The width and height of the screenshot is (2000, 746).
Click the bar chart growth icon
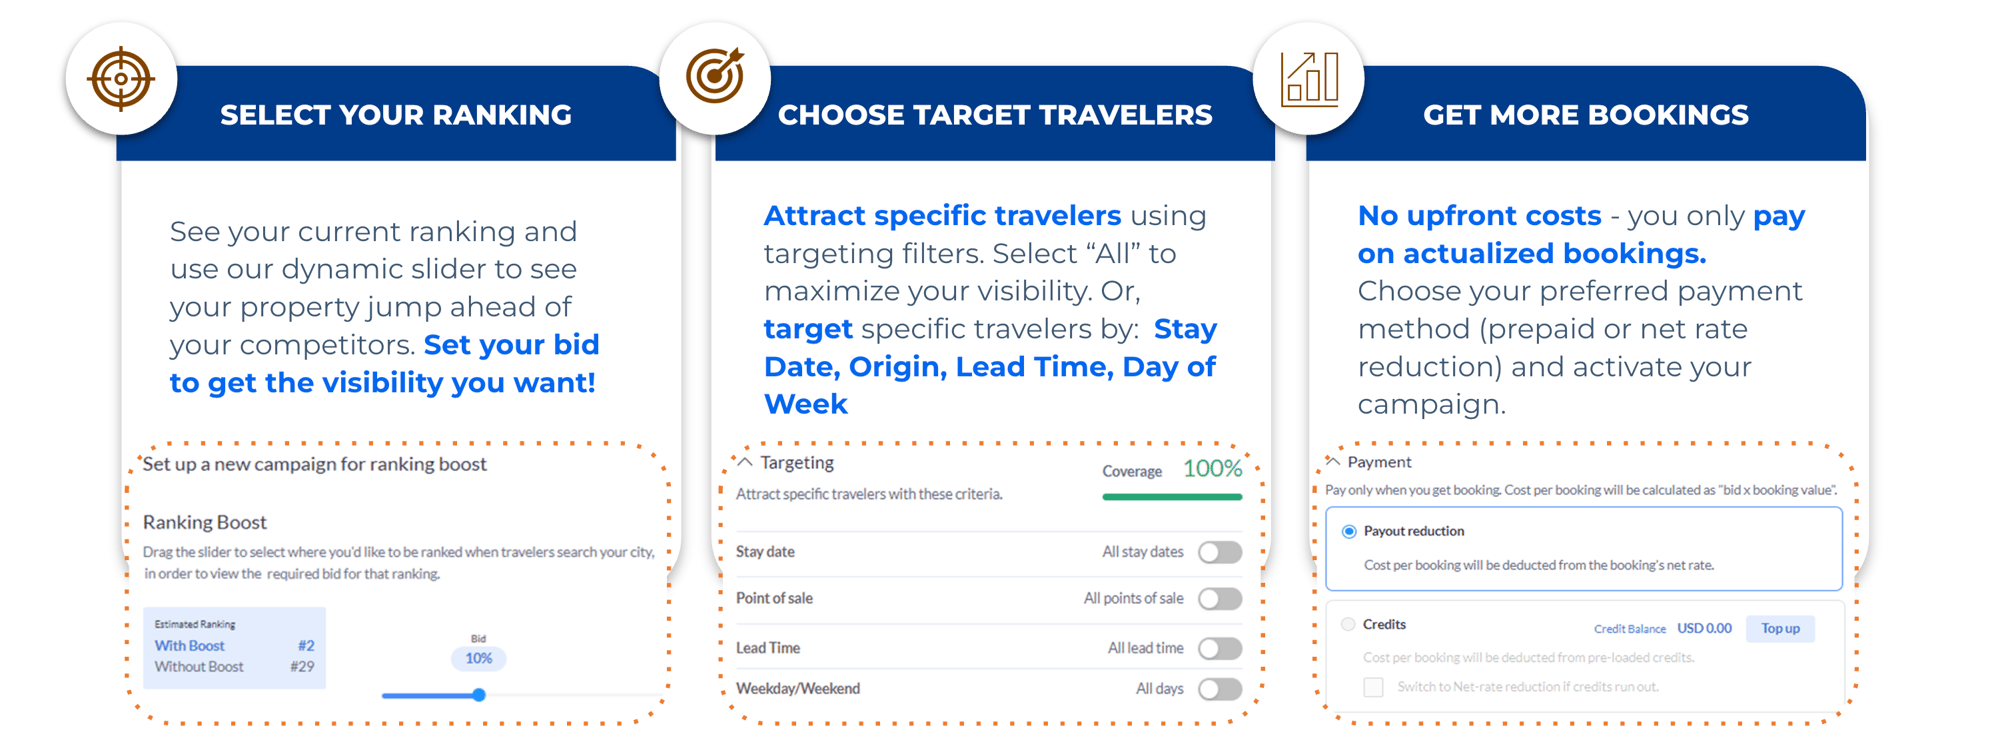[x=1309, y=78]
